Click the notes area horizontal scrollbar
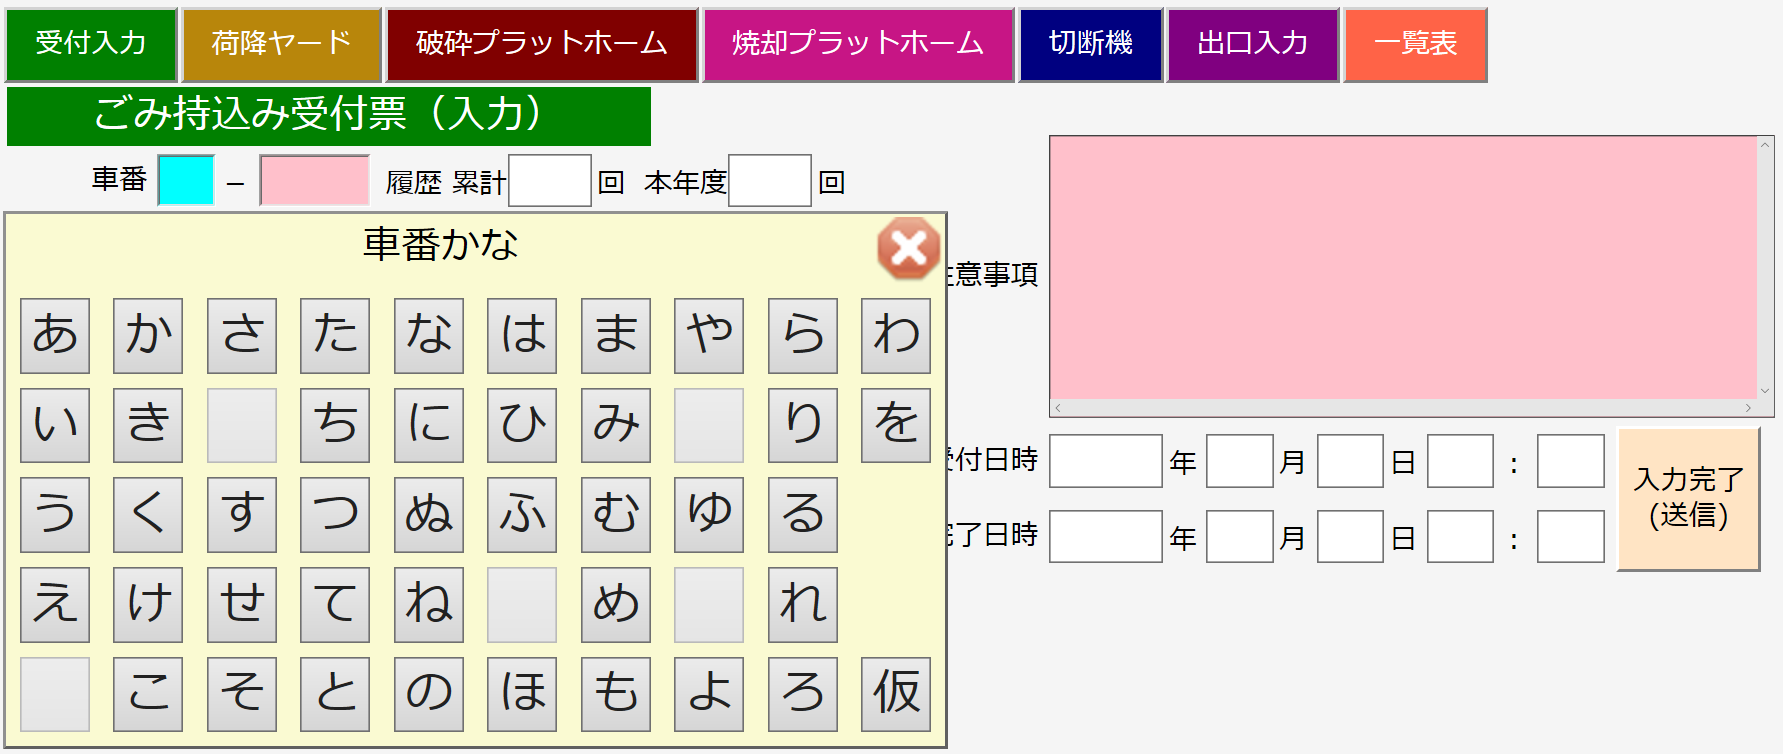 (1403, 408)
